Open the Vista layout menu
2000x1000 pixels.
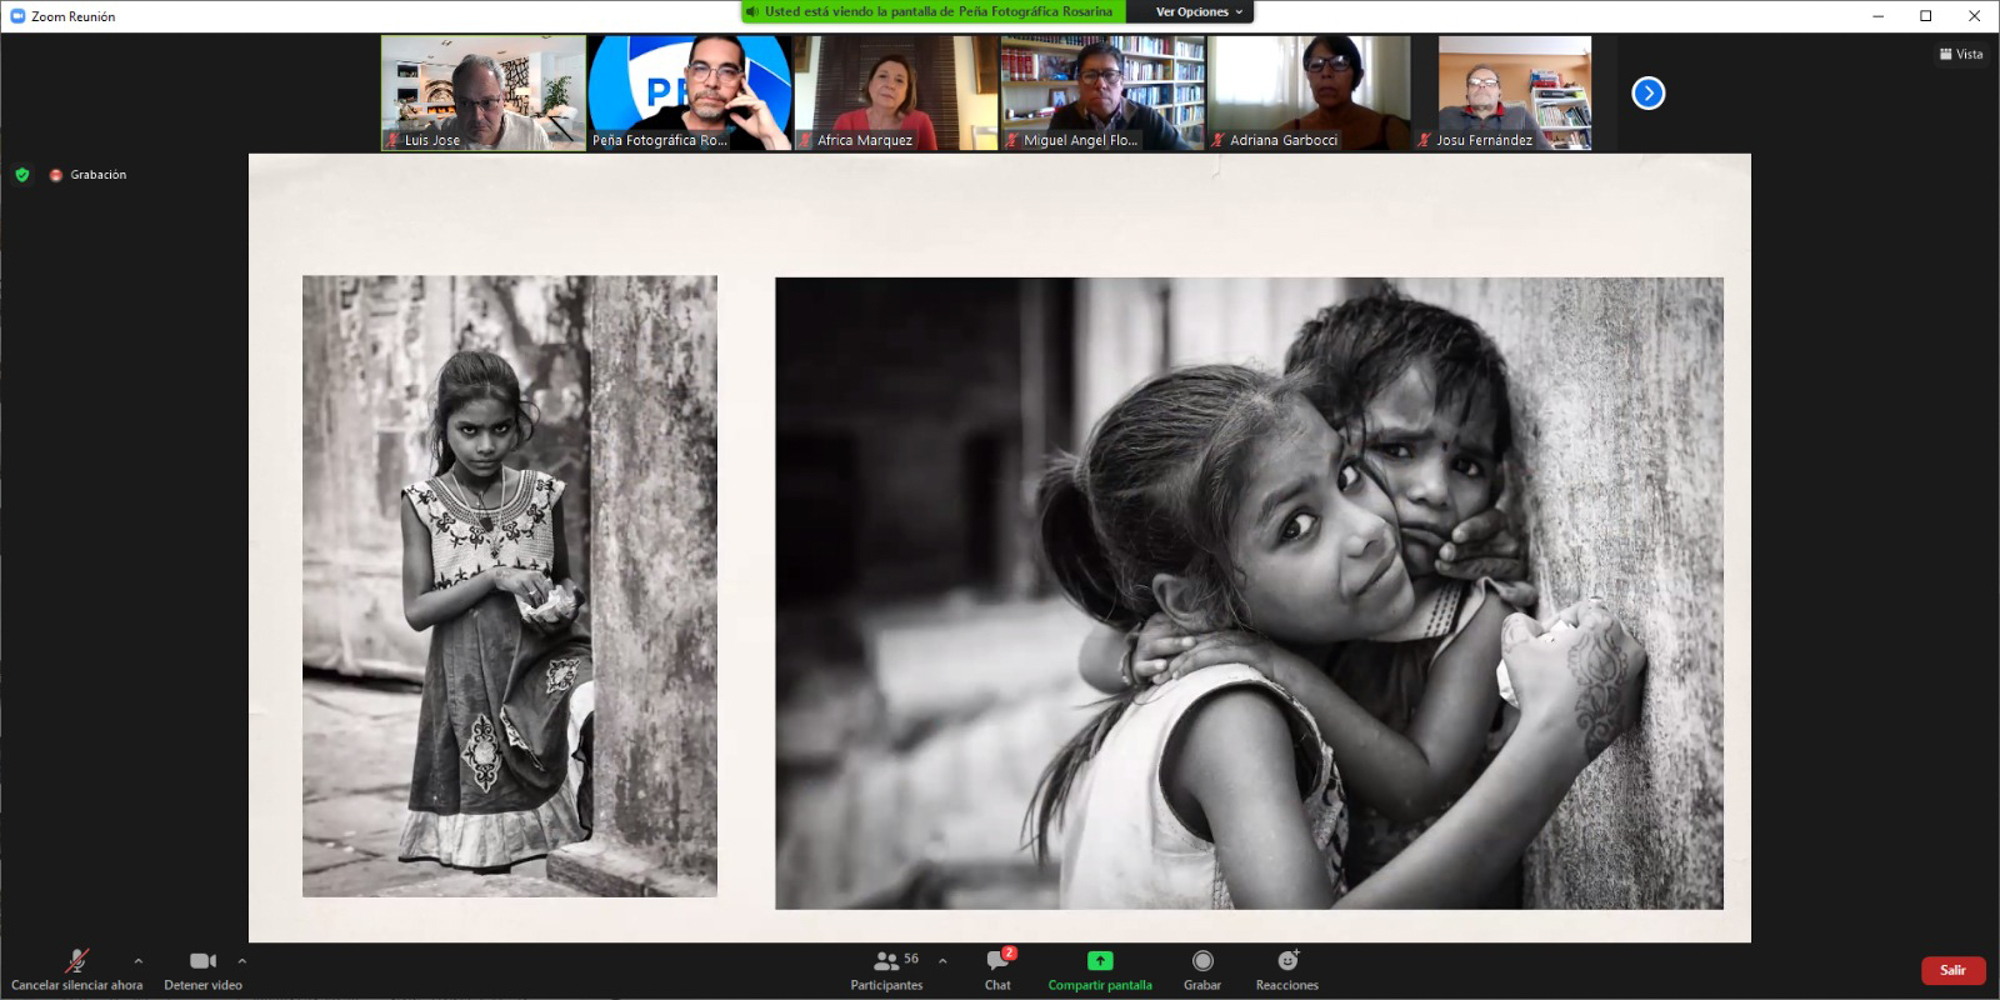(1961, 54)
